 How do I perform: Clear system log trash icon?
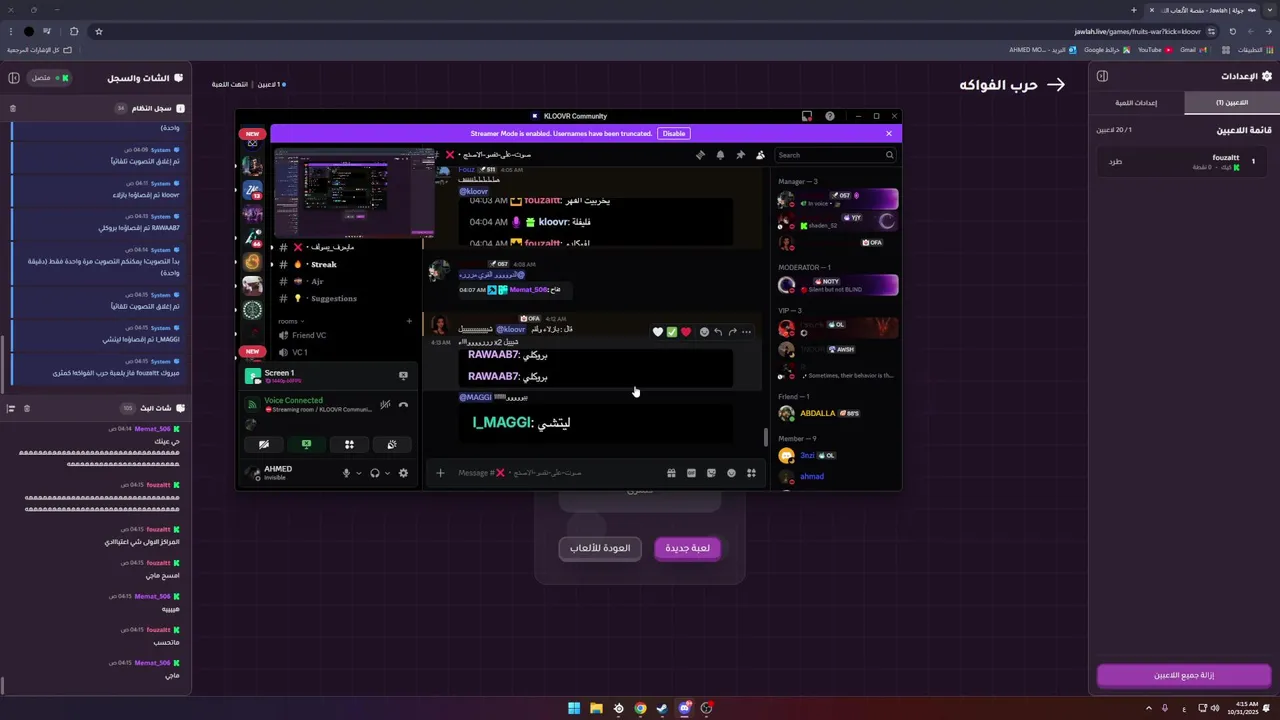click(x=13, y=108)
